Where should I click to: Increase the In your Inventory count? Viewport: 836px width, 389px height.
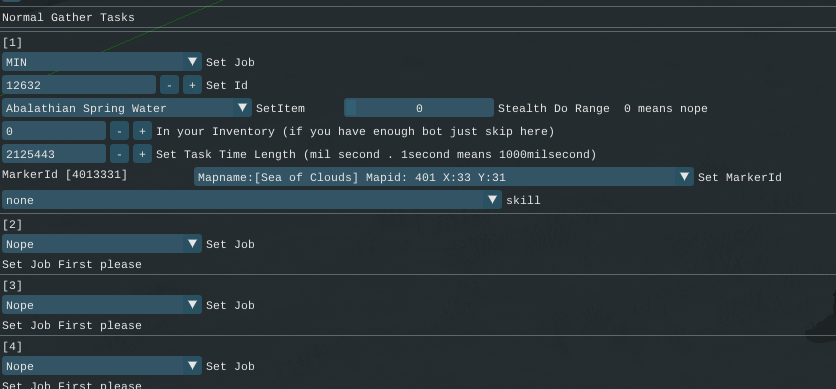tap(142, 131)
